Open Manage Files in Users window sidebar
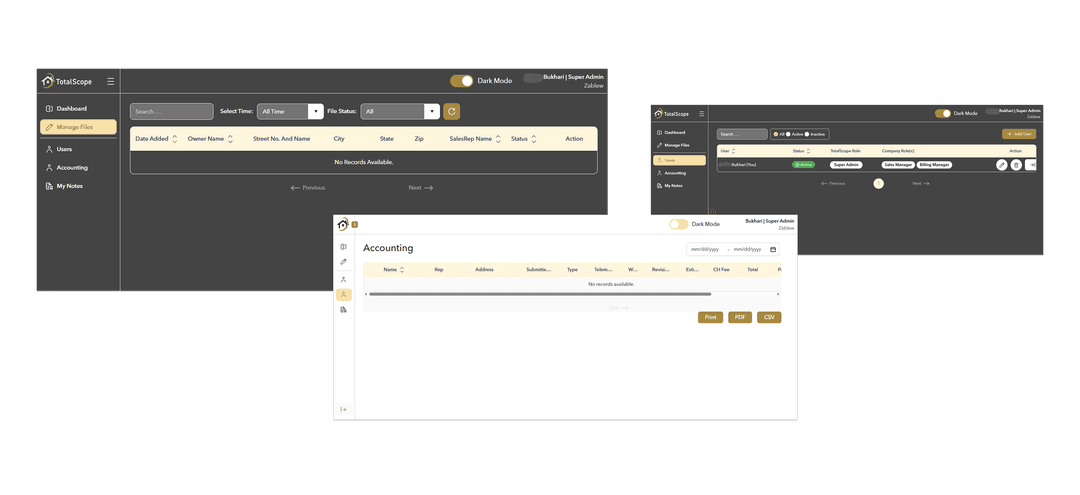1080x495 pixels. coord(673,145)
